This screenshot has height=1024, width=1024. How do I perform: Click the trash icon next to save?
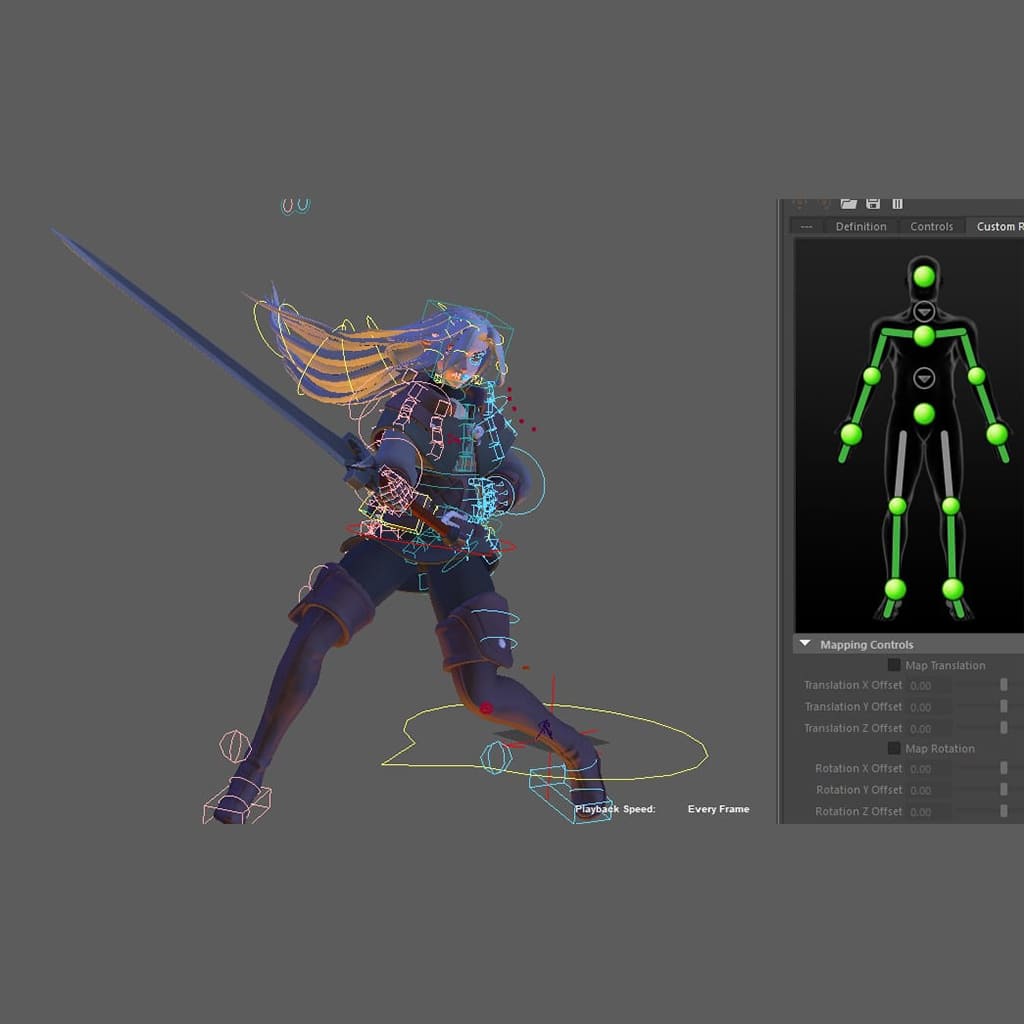coord(897,203)
